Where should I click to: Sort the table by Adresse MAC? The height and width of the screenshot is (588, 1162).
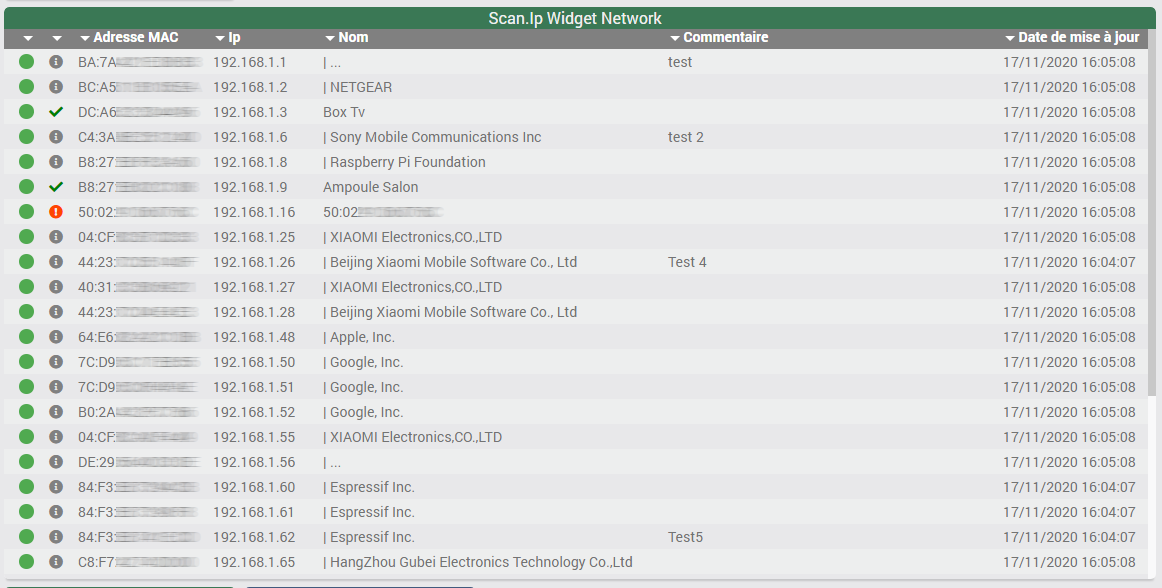point(130,37)
